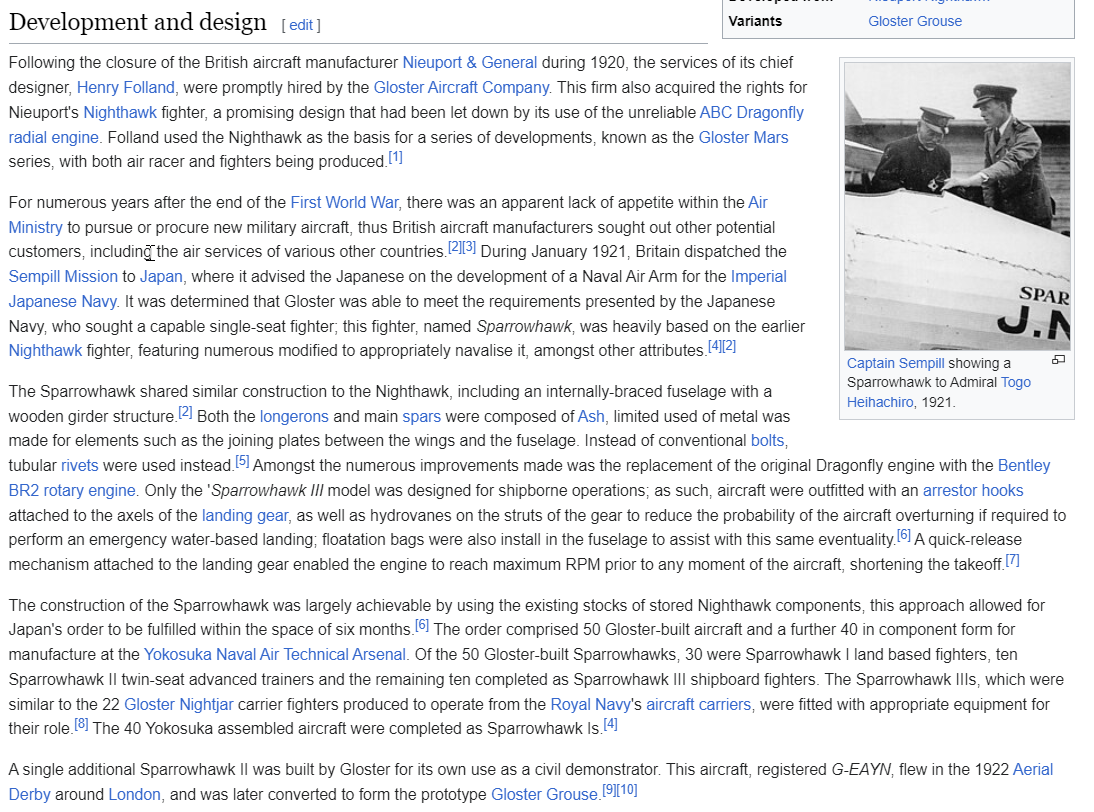Go to the Gloster Mars article
1094x812 pixels.
[x=742, y=137]
